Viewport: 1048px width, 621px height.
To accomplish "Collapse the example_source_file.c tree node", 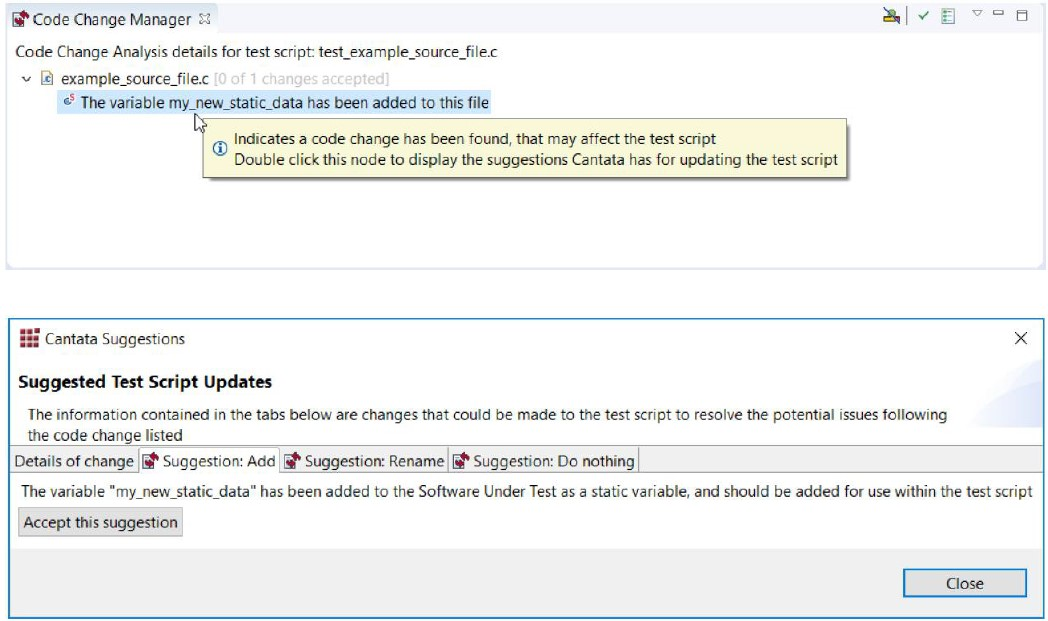I will [26, 79].
